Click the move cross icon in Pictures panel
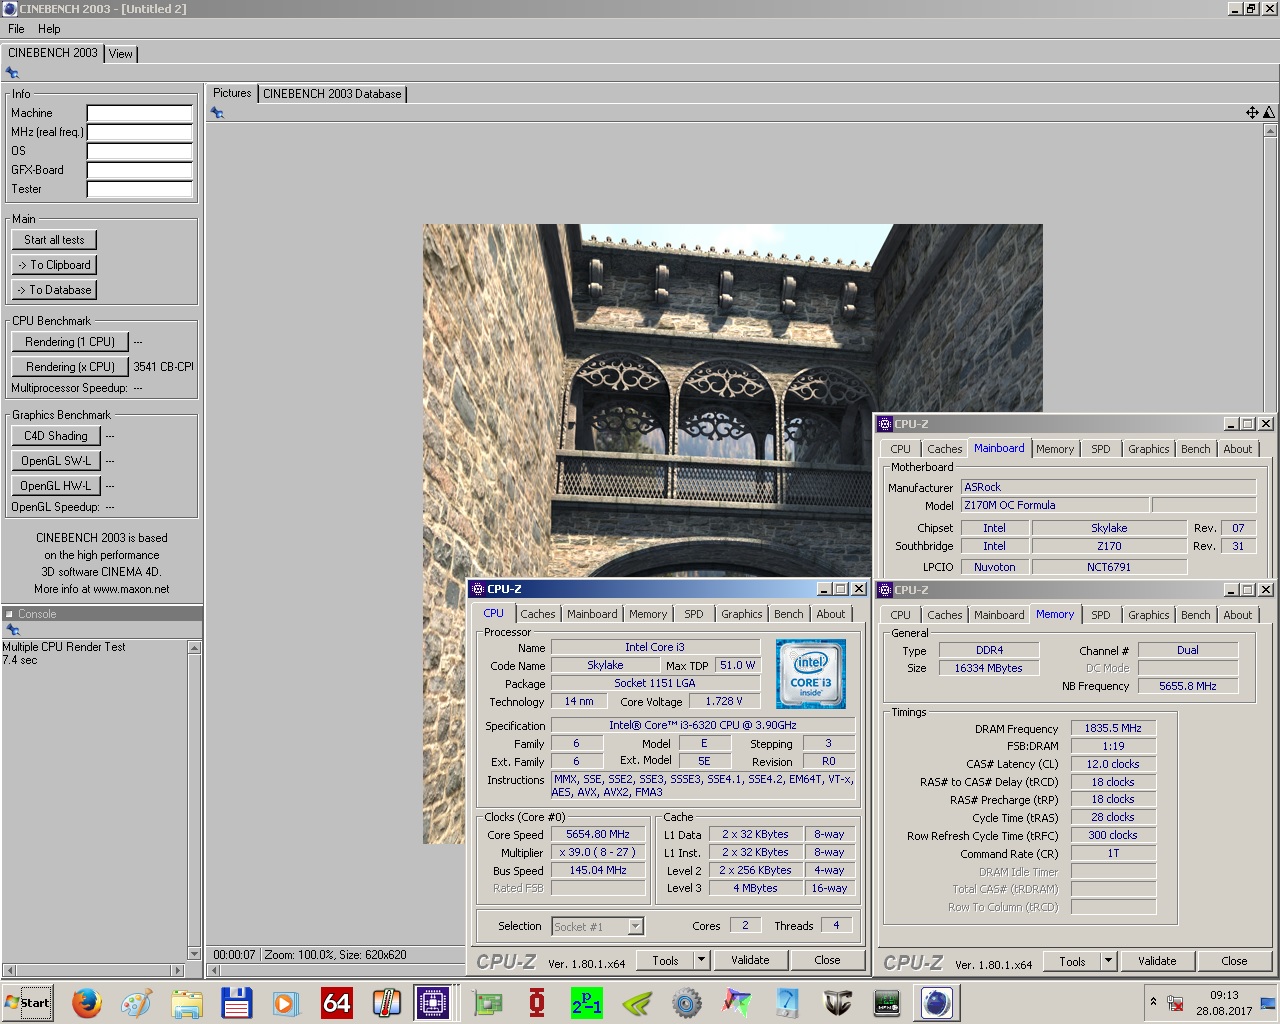The image size is (1280, 1024). pos(1252,112)
